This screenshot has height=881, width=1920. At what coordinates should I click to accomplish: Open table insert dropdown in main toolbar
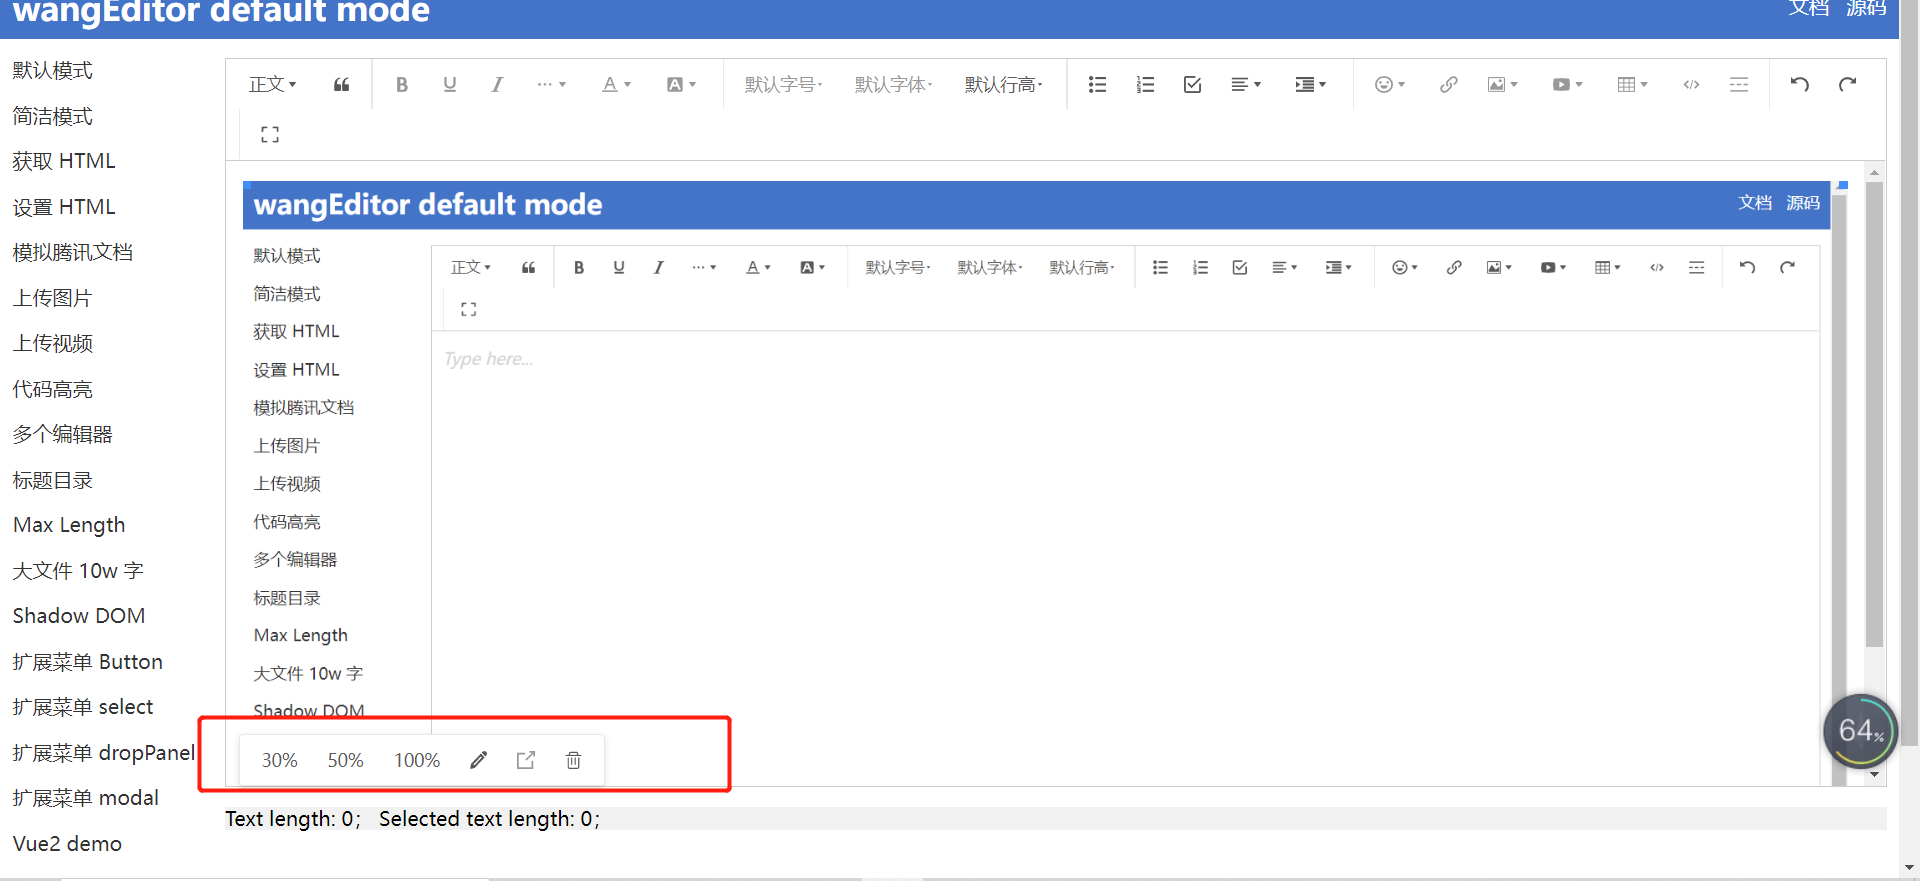1632,85
